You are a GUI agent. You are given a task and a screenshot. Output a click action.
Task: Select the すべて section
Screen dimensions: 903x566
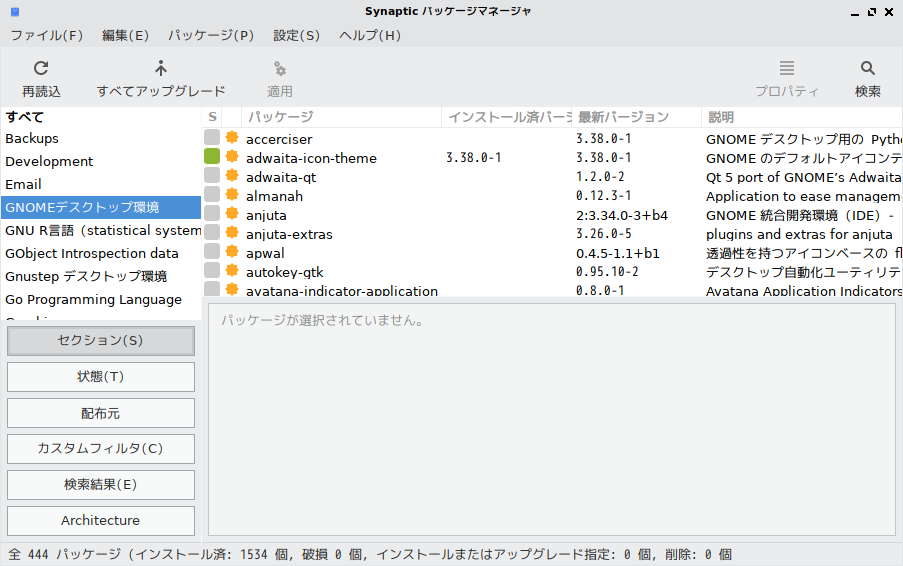tap(101, 117)
